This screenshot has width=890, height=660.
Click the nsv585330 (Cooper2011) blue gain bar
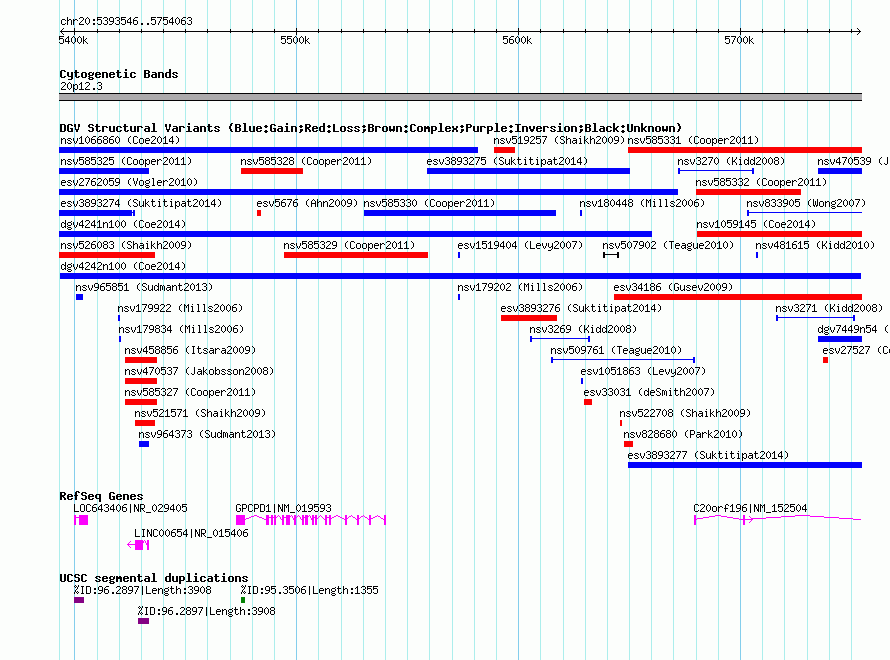point(460,213)
